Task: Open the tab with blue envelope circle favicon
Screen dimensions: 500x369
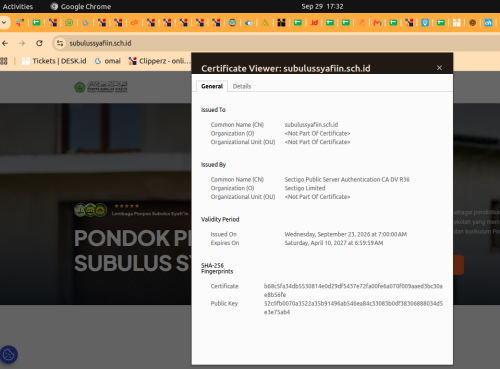Action: click(232, 23)
